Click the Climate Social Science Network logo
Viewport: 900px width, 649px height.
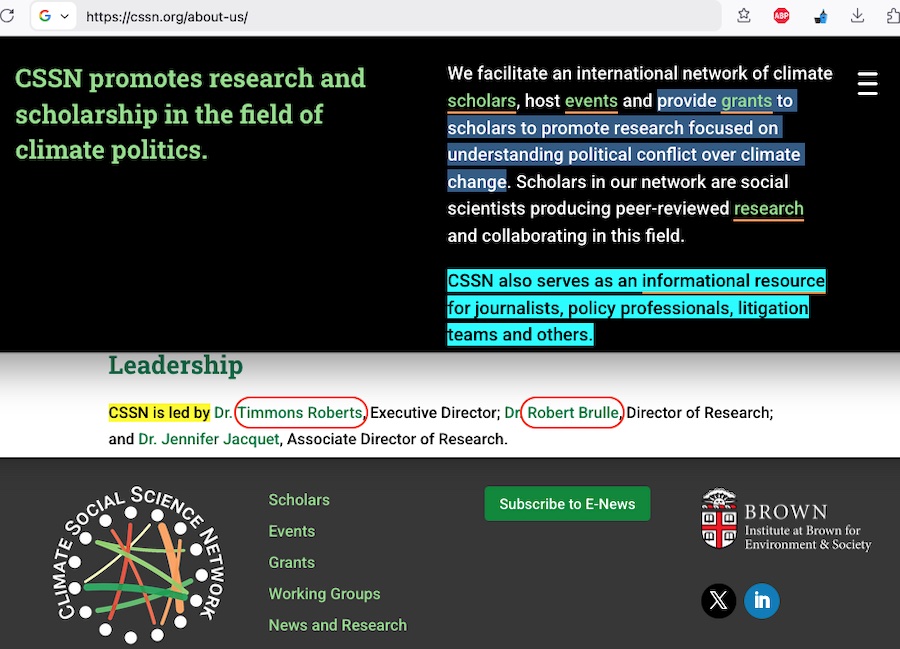tap(139, 565)
